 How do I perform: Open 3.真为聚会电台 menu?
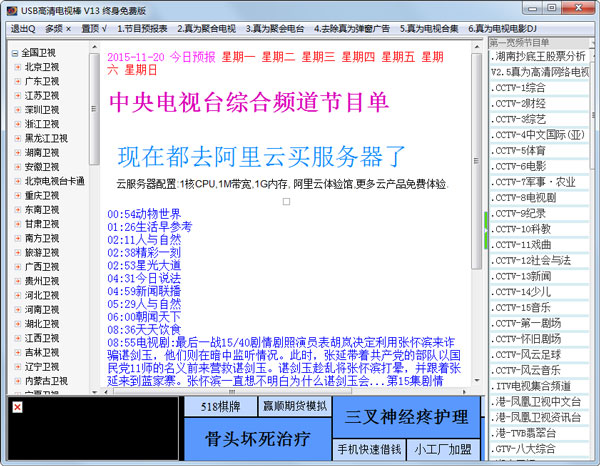[275, 29]
